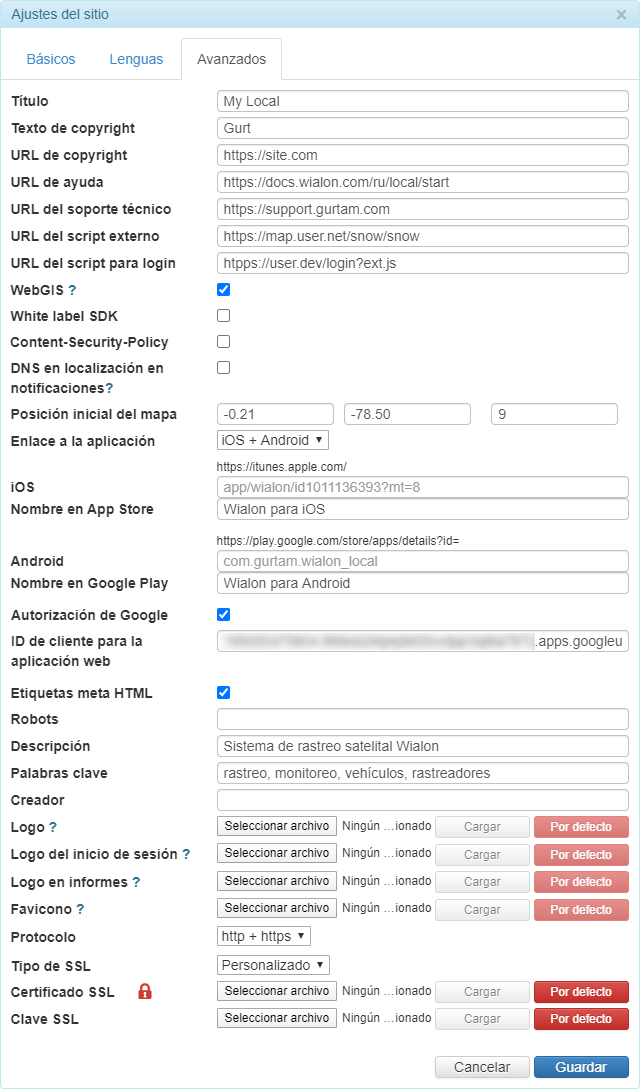Close the Ajustes del sitio dialog
The width and height of the screenshot is (640, 1089).
(621, 15)
